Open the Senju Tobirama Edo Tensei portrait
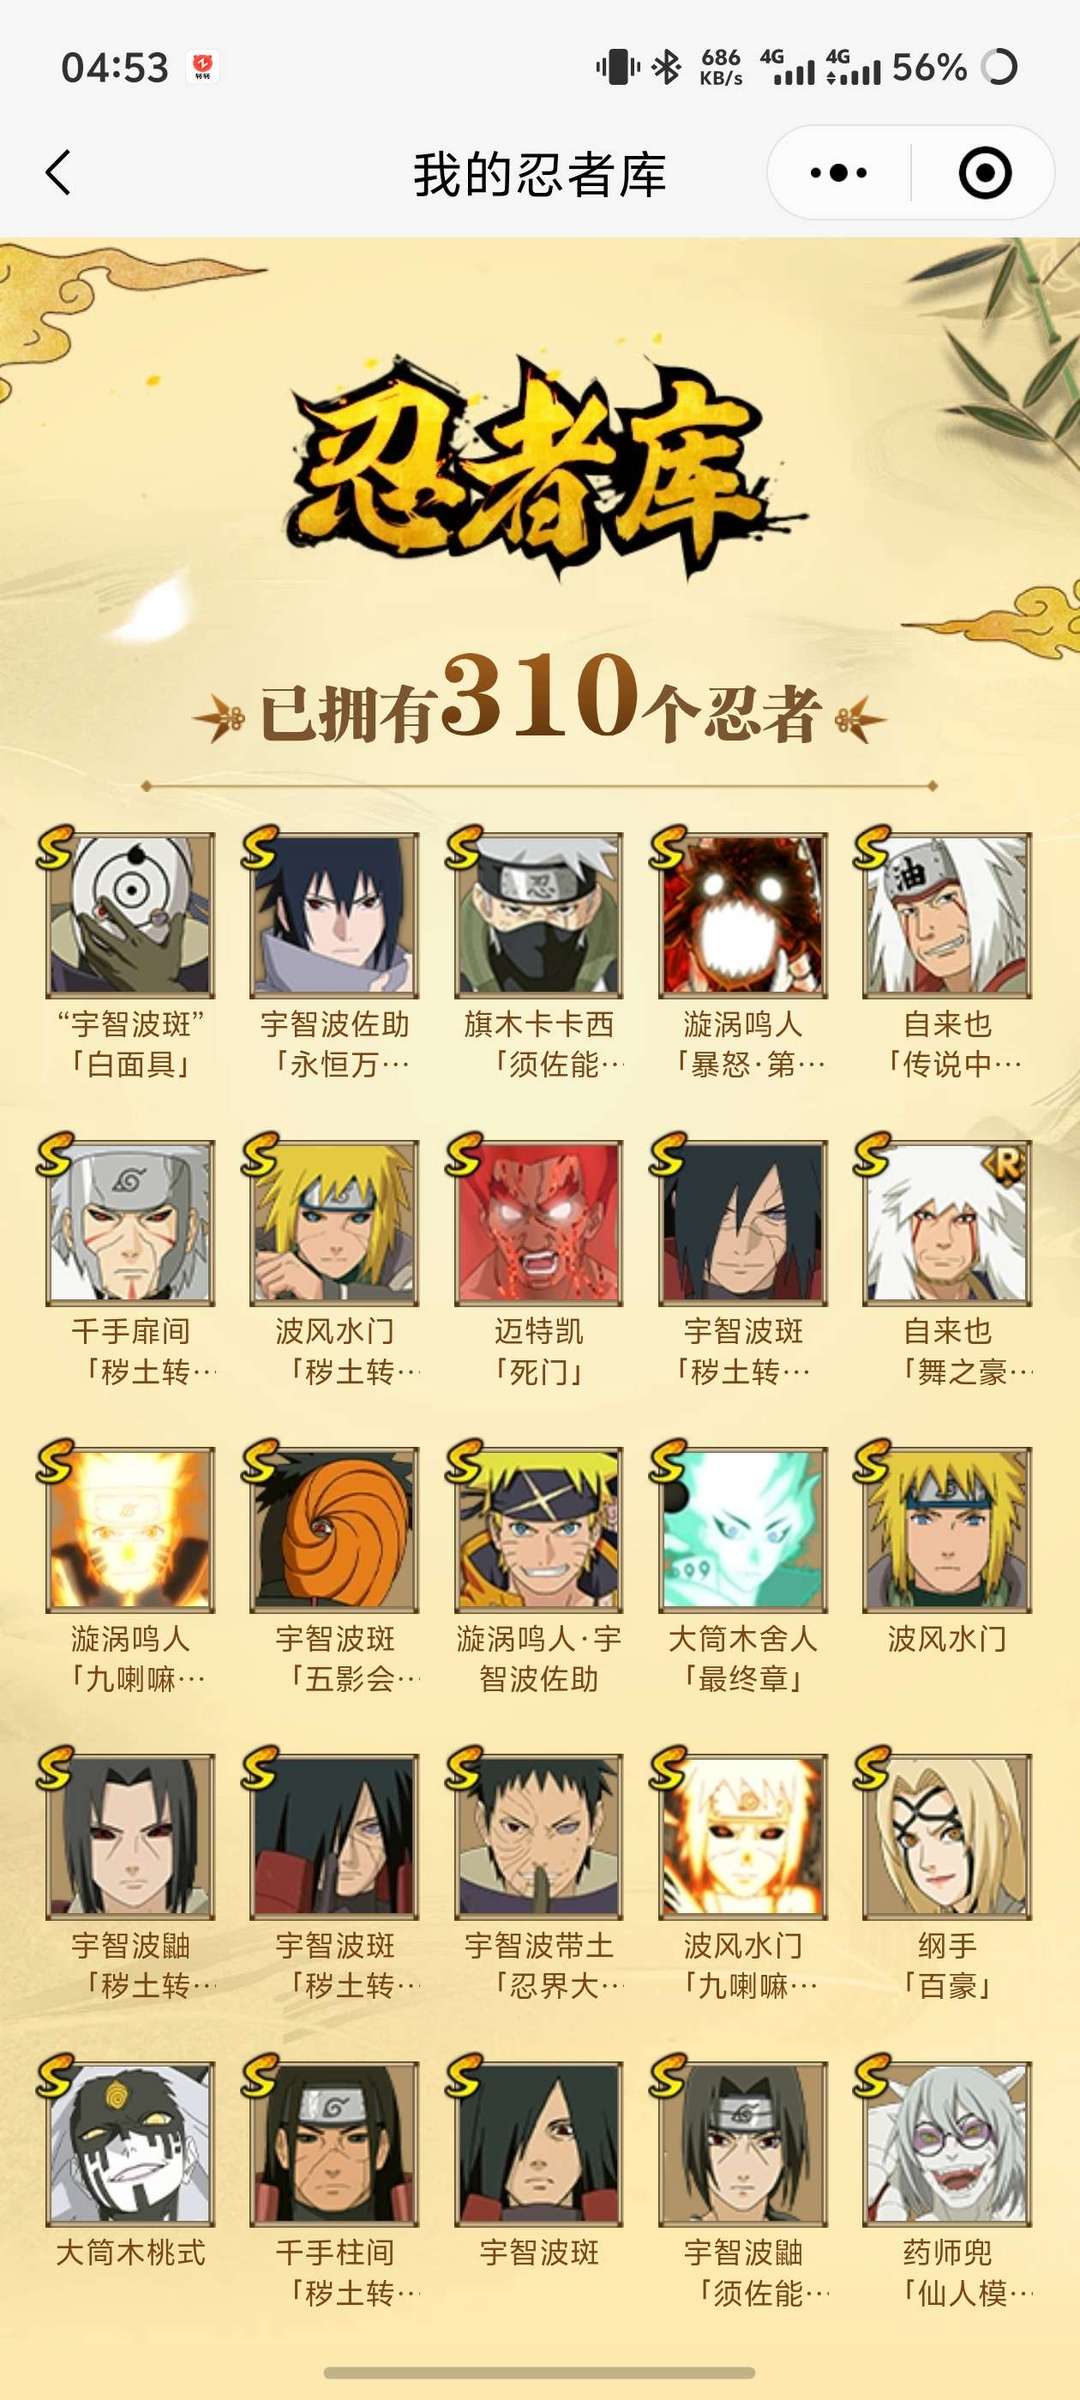This screenshot has height=2400, width=1080. [131, 1222]
